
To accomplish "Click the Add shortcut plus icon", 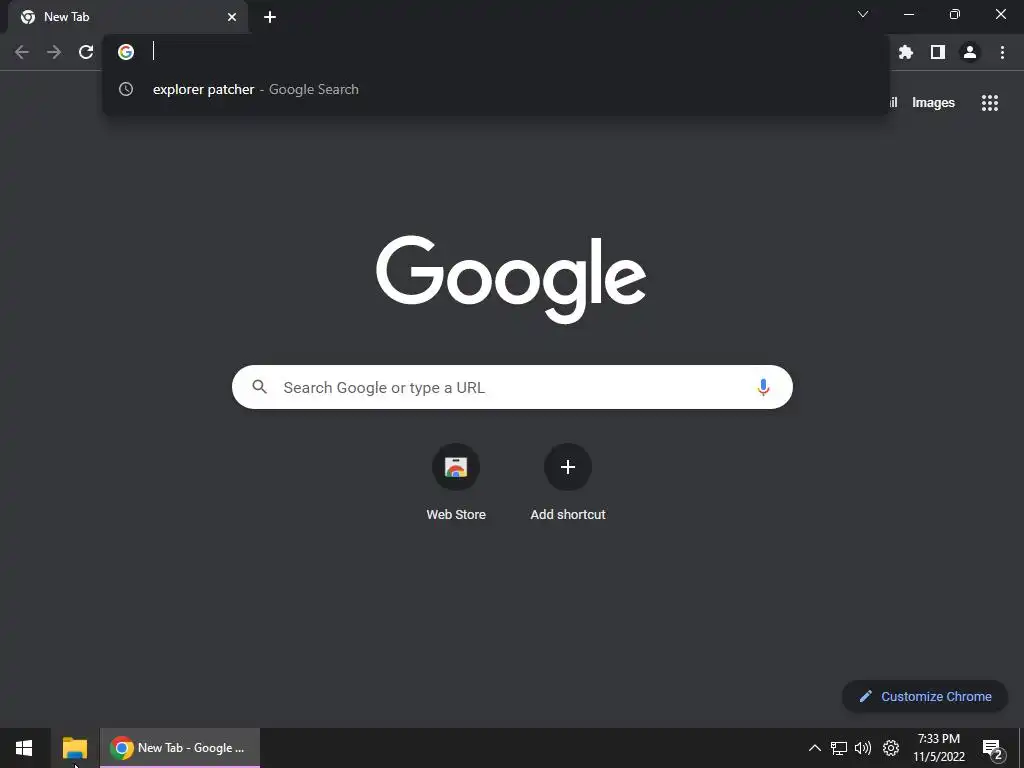I will click(x=568, y=467).
